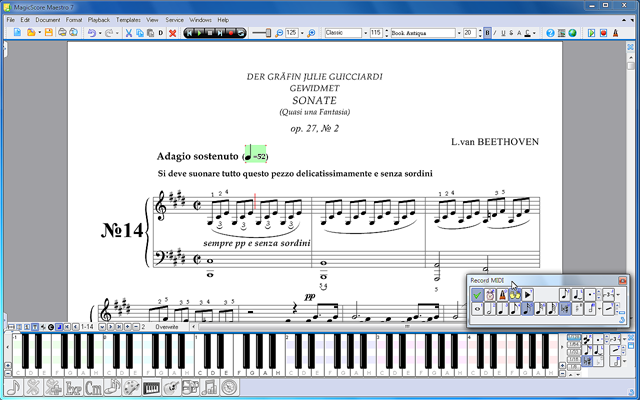This screenshot has height=400, width=640.
Task: Select quarter note duration in Record MIDI
Action: coord(502,309)
